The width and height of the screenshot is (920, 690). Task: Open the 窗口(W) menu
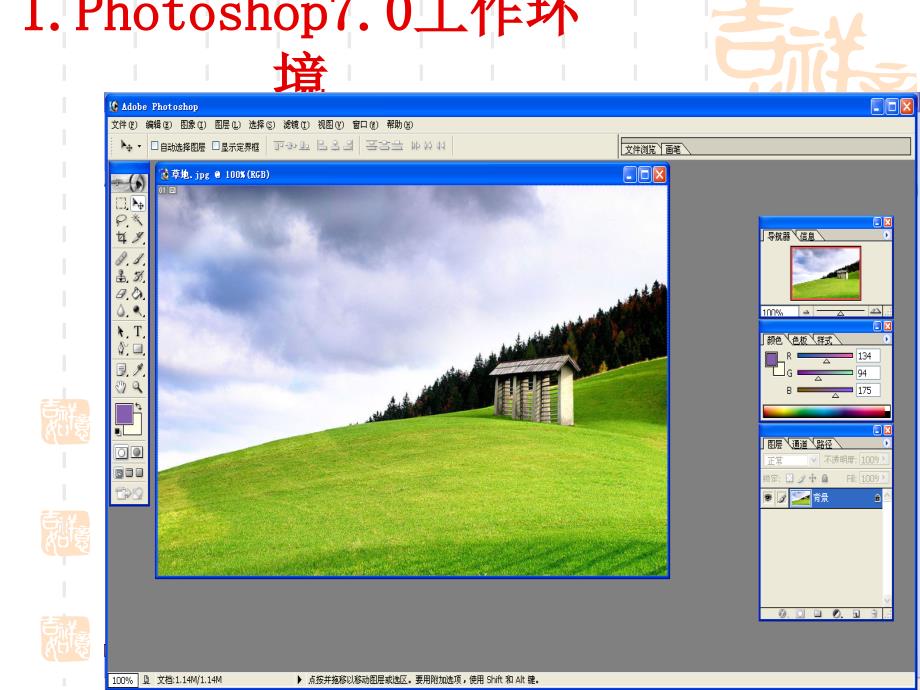click(365, 125)
